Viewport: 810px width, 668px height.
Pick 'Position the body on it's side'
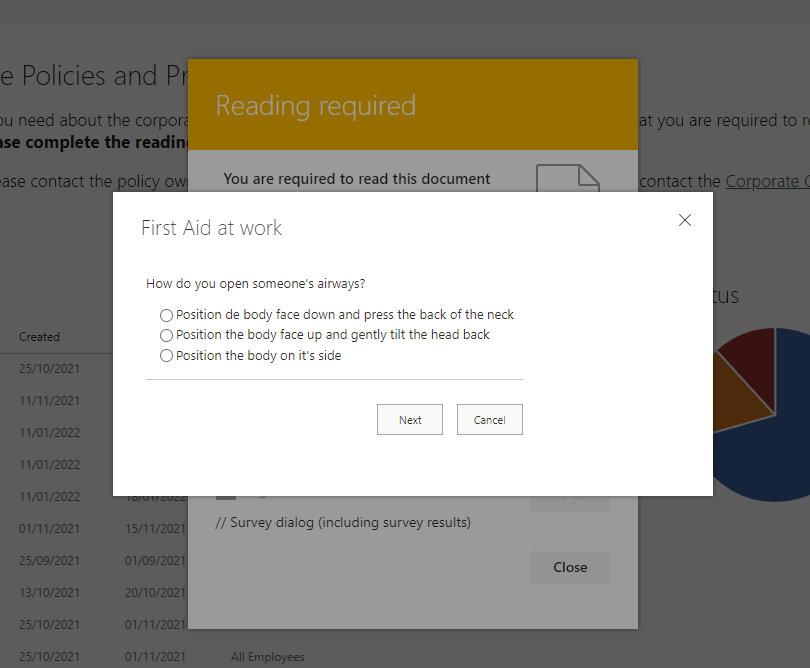[166, 356]
